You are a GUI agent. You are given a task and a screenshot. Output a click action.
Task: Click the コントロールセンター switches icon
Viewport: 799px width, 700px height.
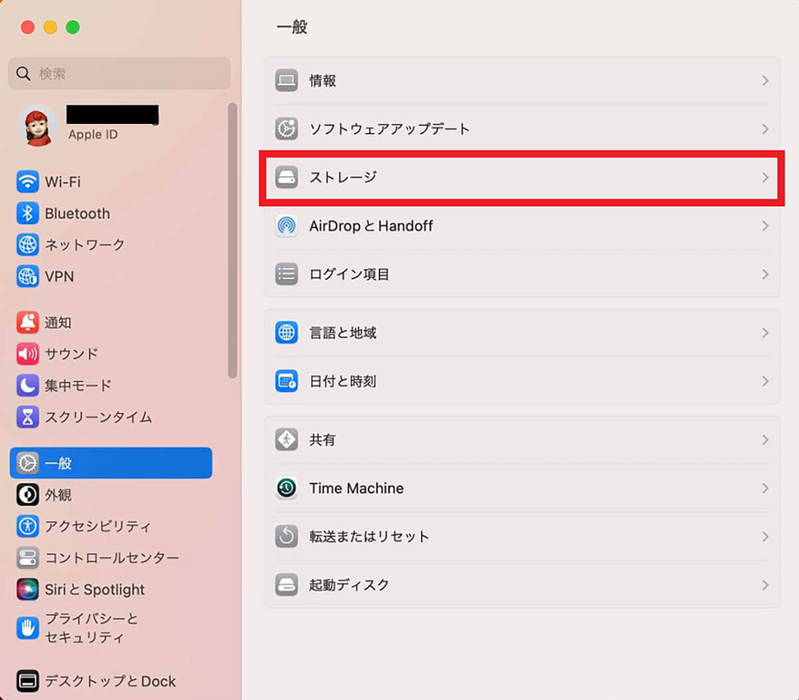(x=28, y=557)
